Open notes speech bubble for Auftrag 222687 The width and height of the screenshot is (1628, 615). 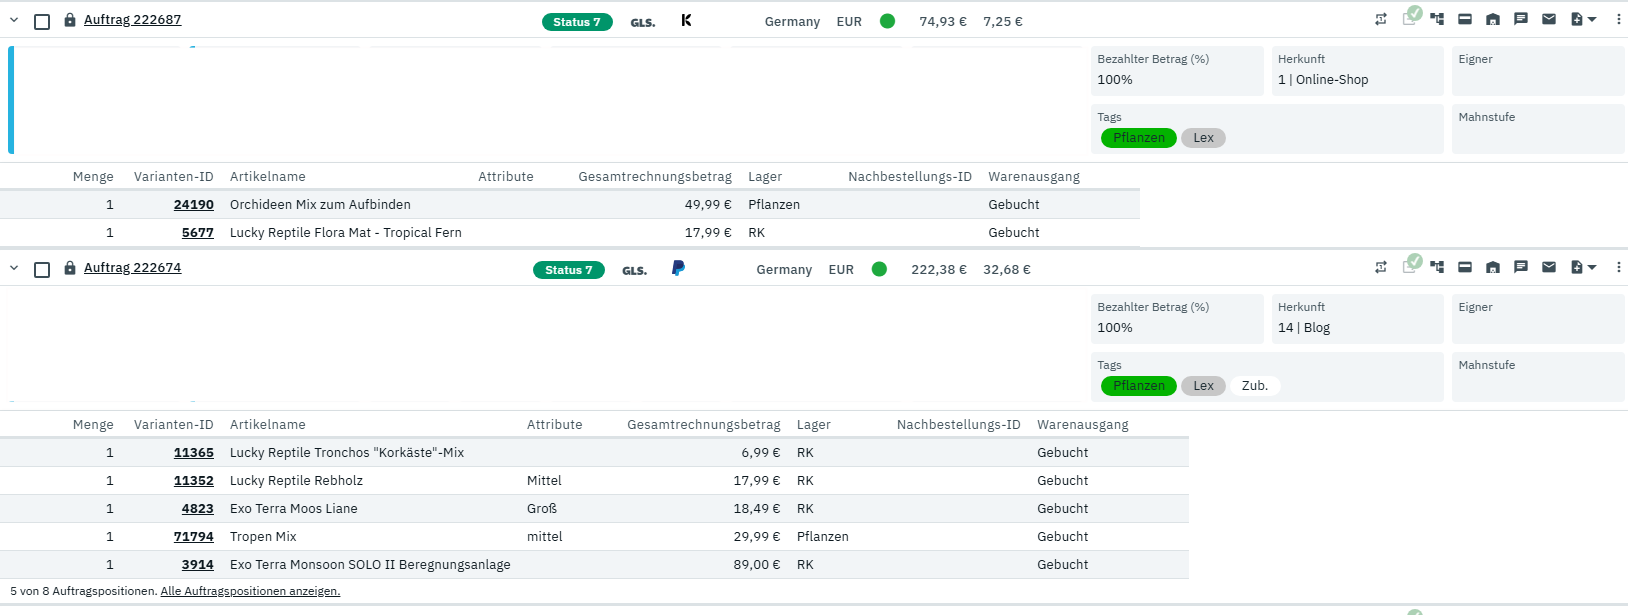point(1521,19)
